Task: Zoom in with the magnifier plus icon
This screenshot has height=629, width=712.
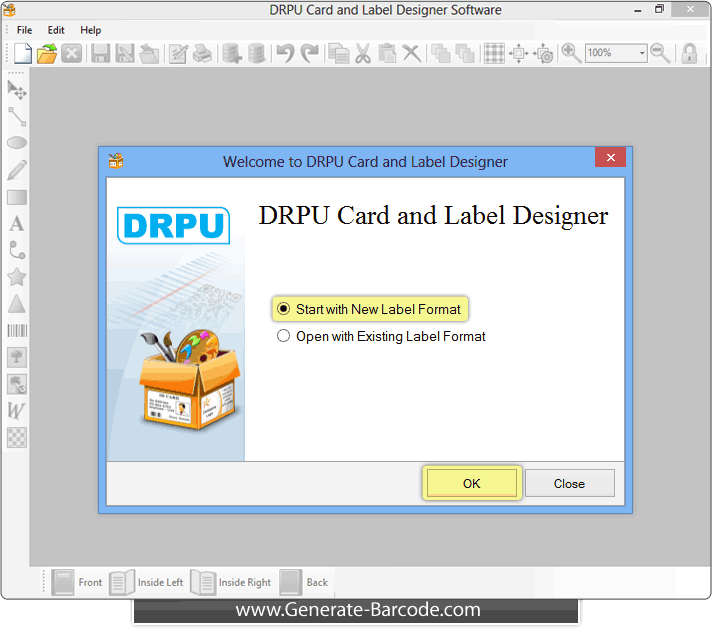Action: pyautogui.click(x=571, y=53)
